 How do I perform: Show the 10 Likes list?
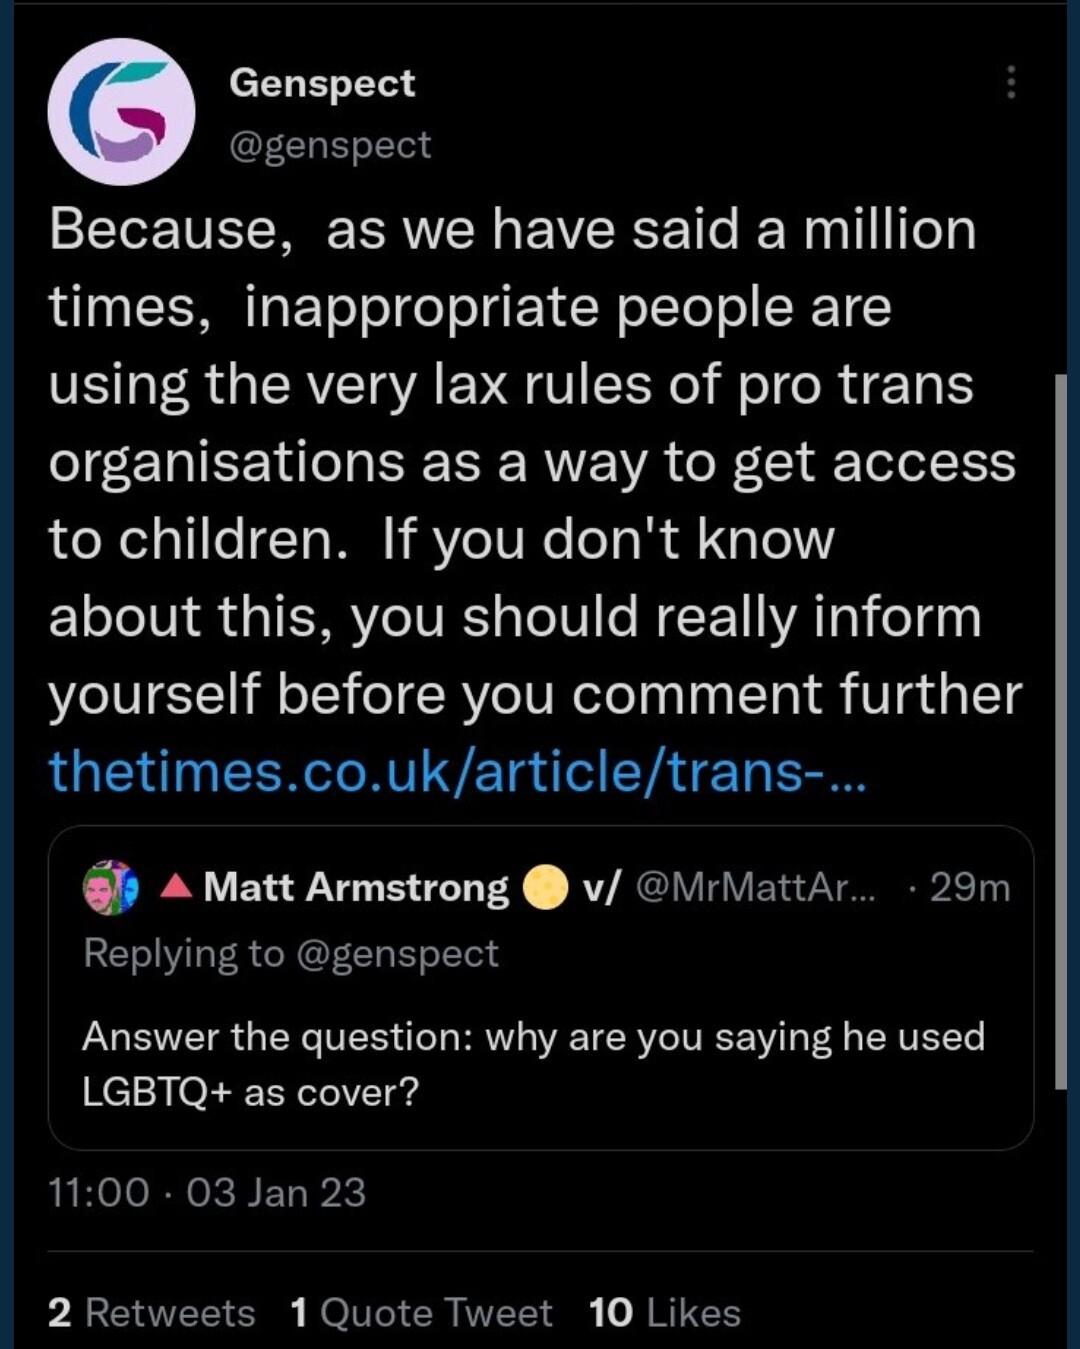(x=665, y=1312)
